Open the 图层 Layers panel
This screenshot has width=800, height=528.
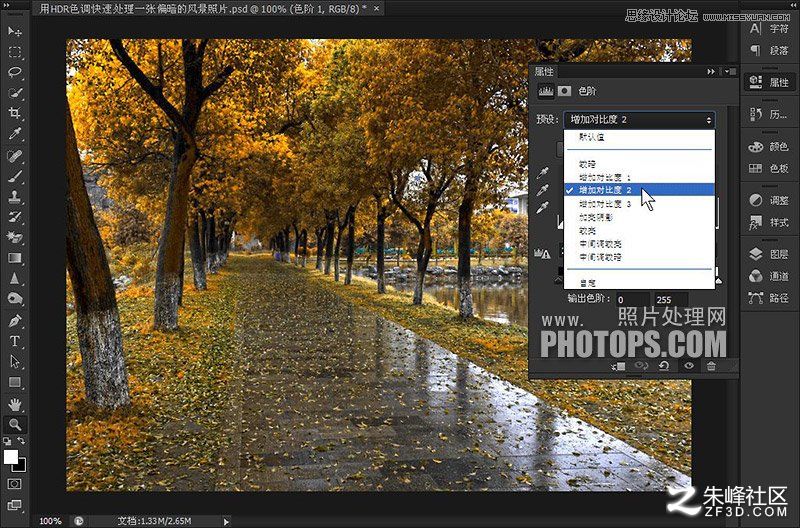point(769,254)
